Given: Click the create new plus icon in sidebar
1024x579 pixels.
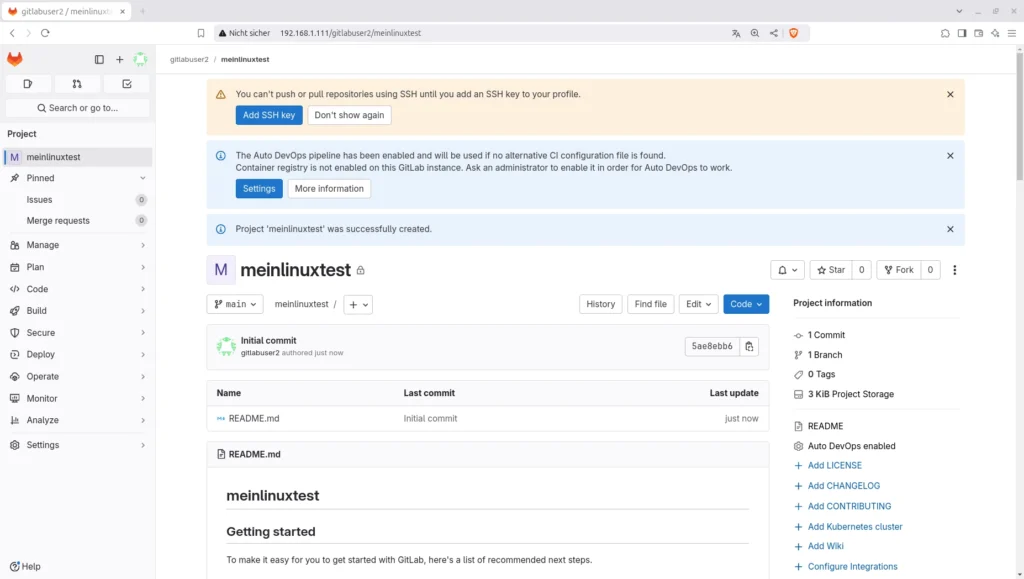Looking at the screenshot, I should click(x=120, y=60).
